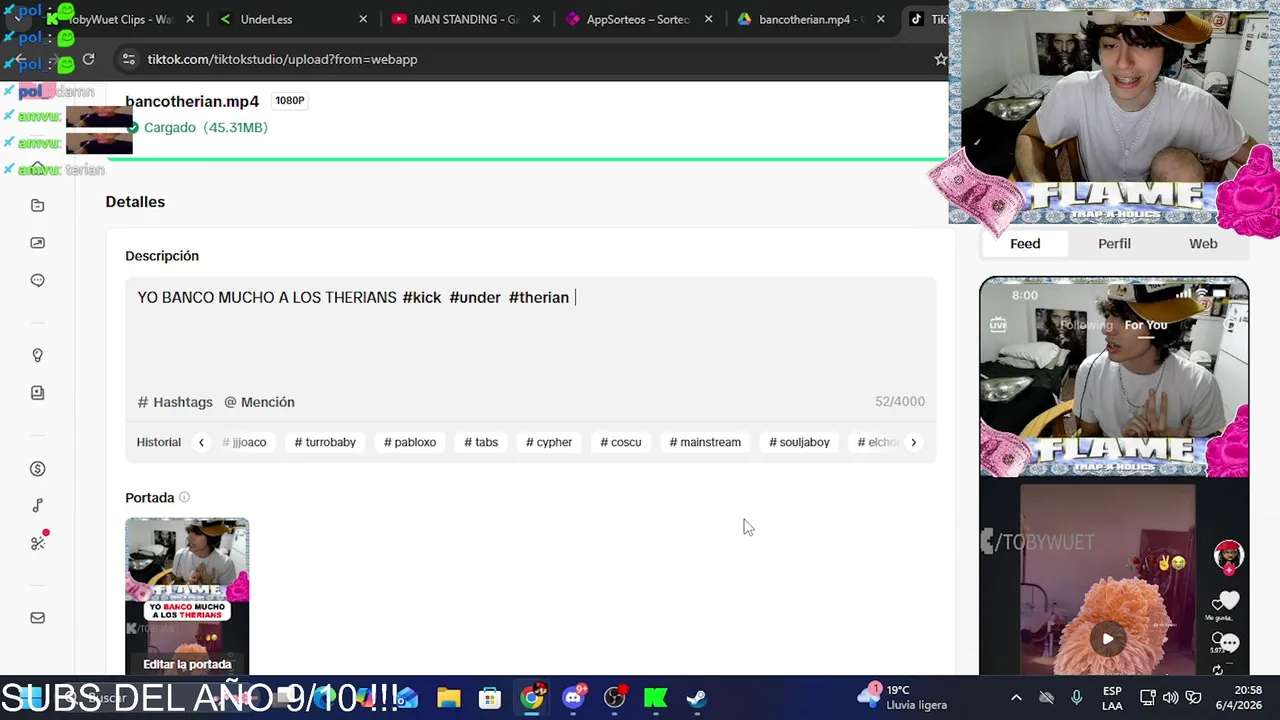Click the microphone icon in system tray
The width and height of the screenshot is (1280, 720).
[x=1076, y=697]
